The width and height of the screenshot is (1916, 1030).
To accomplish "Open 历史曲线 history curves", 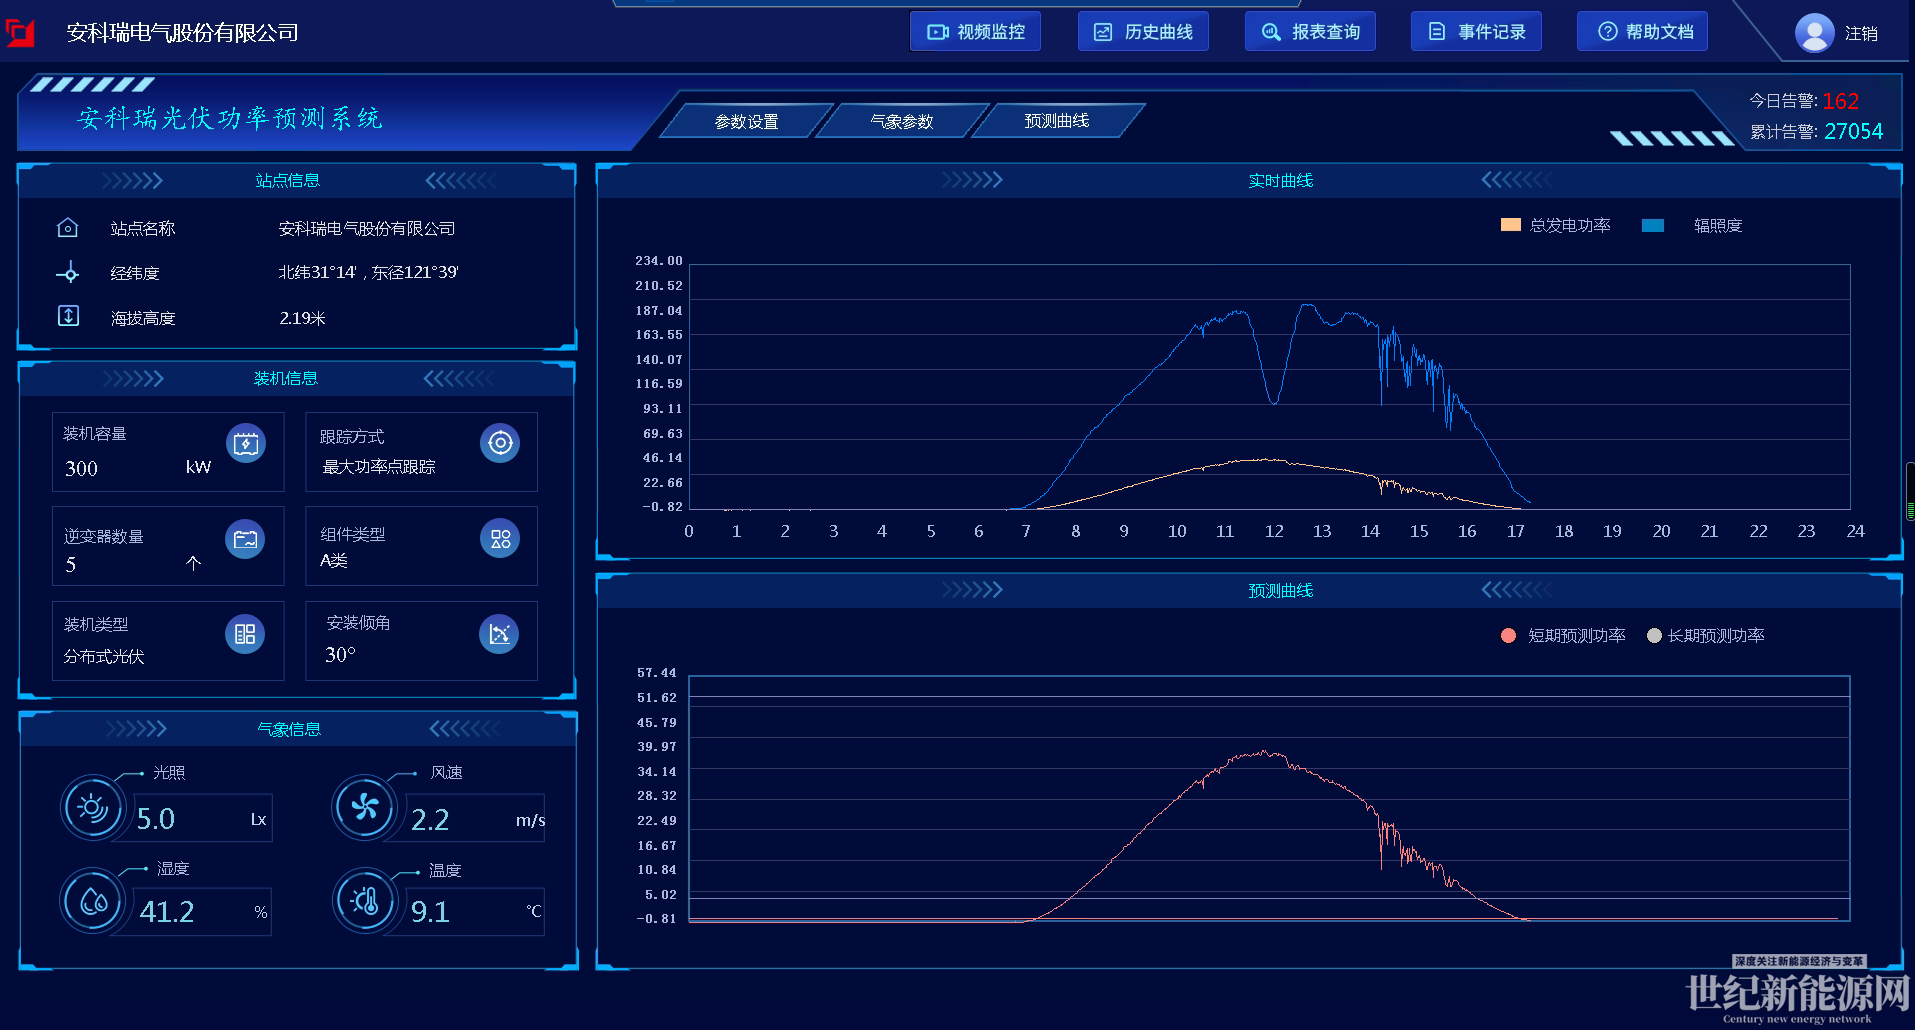I will coord(1143,32).
